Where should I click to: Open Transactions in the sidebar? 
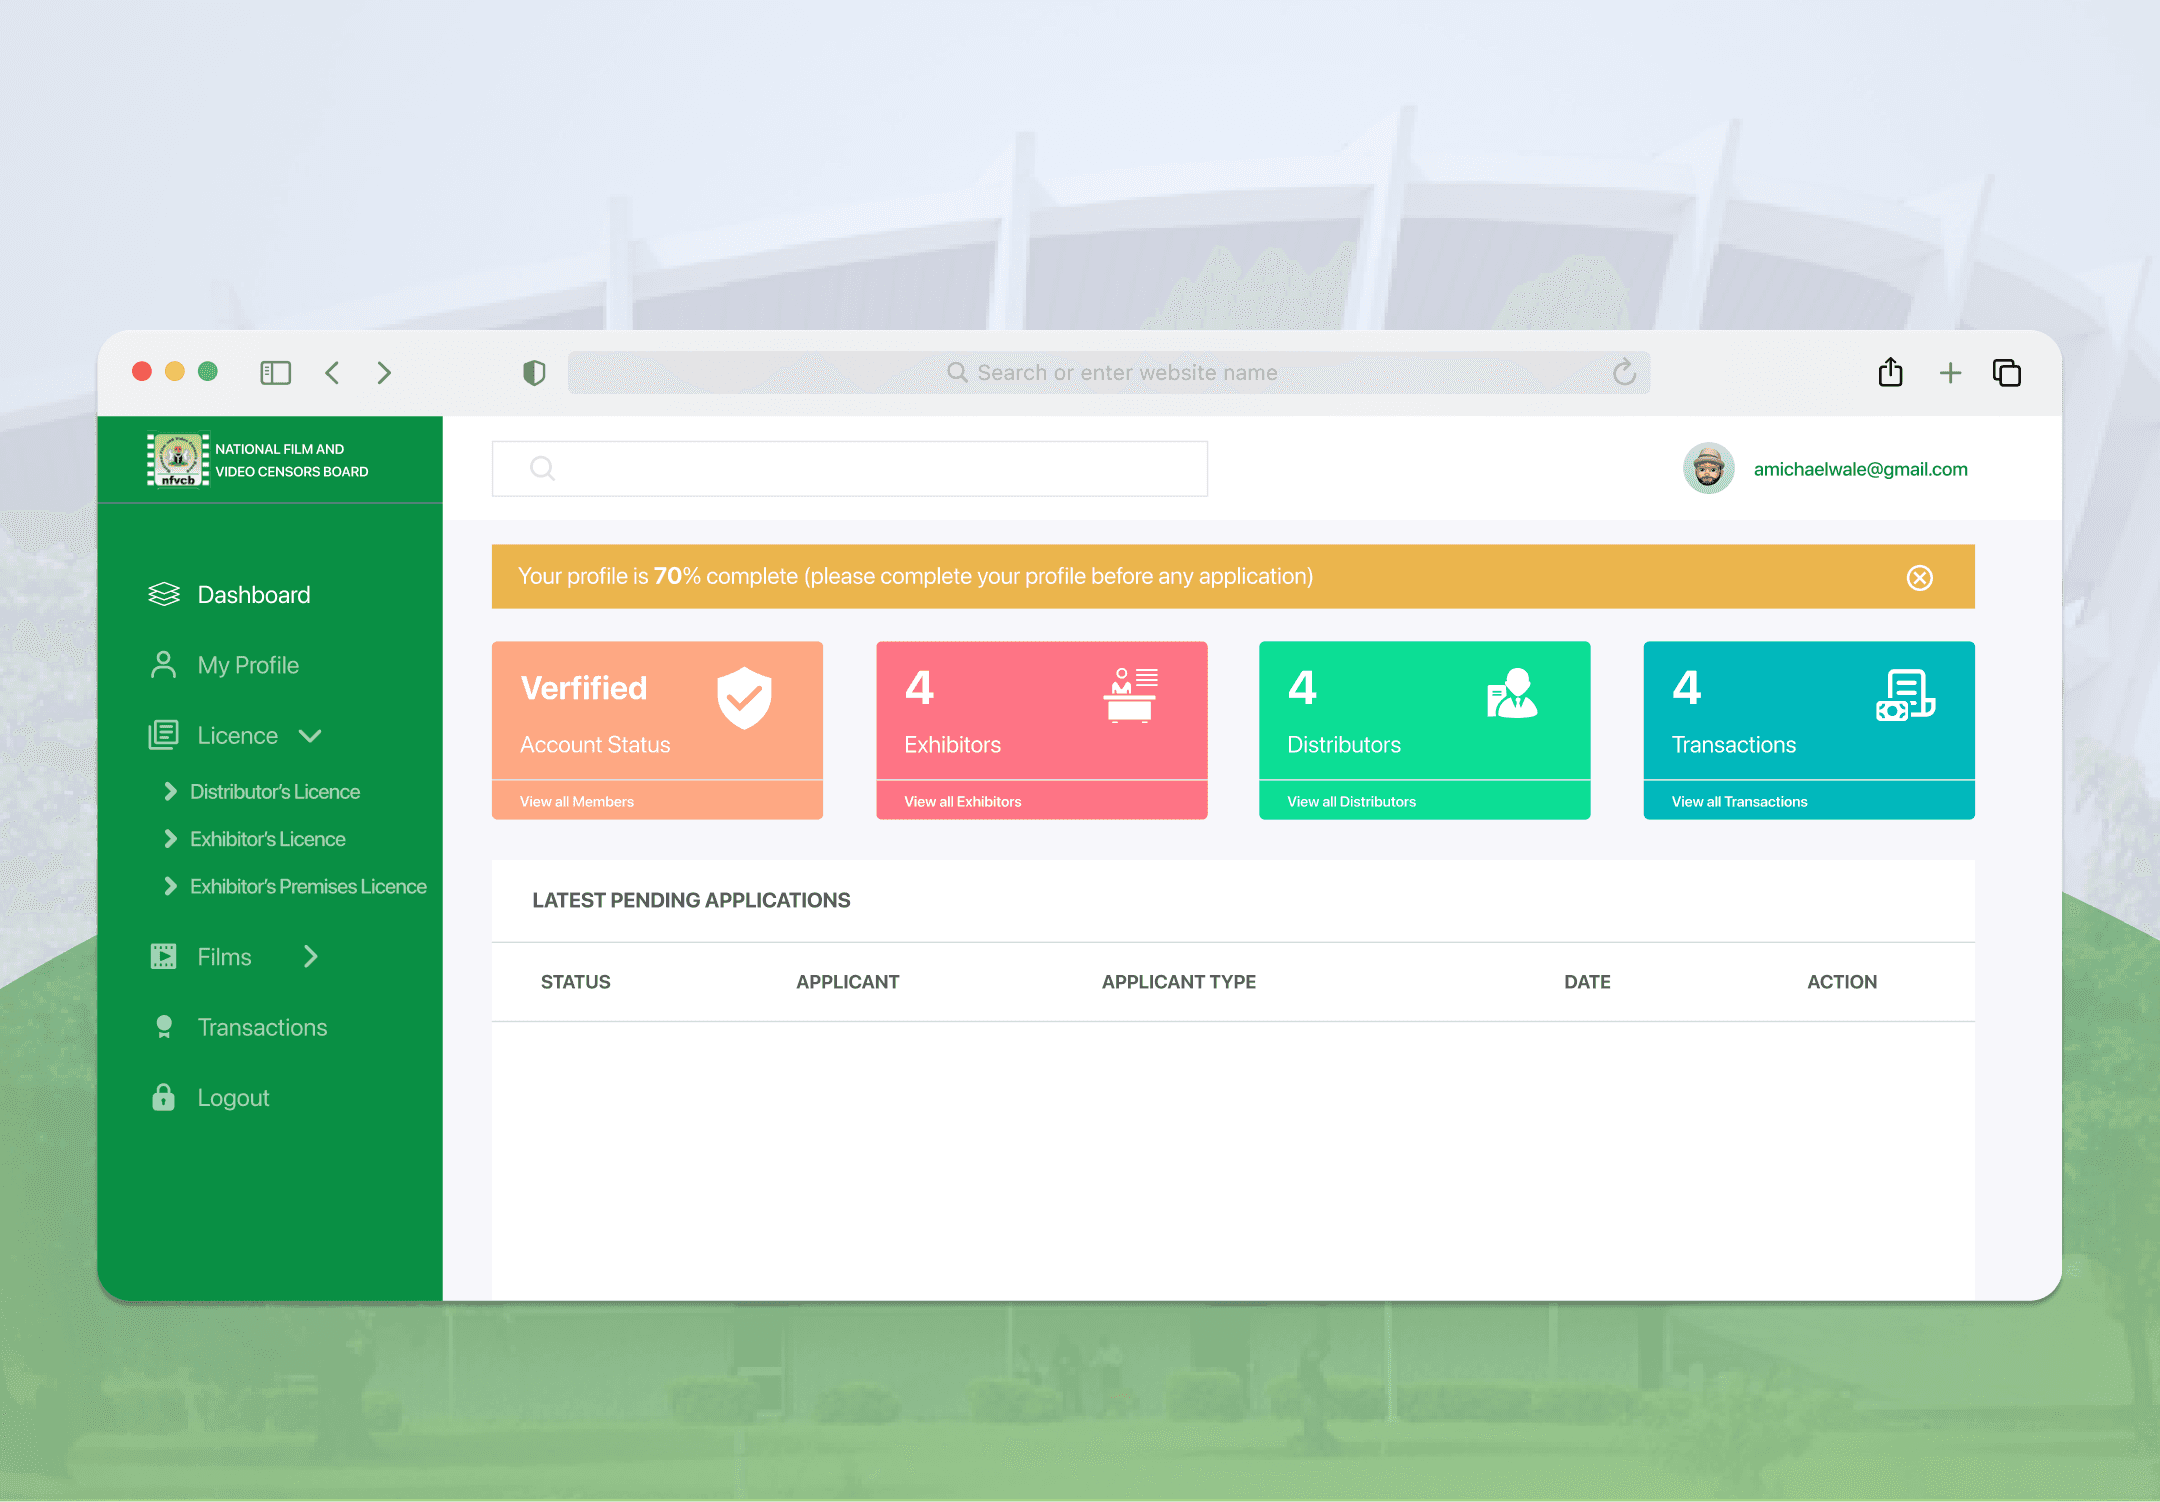pyautogui.click(x=262, y=1027)
